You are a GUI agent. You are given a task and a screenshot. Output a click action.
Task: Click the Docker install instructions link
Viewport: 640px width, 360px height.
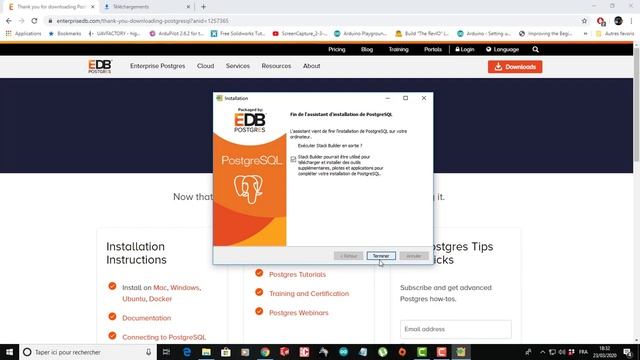[x=160, y=299]
